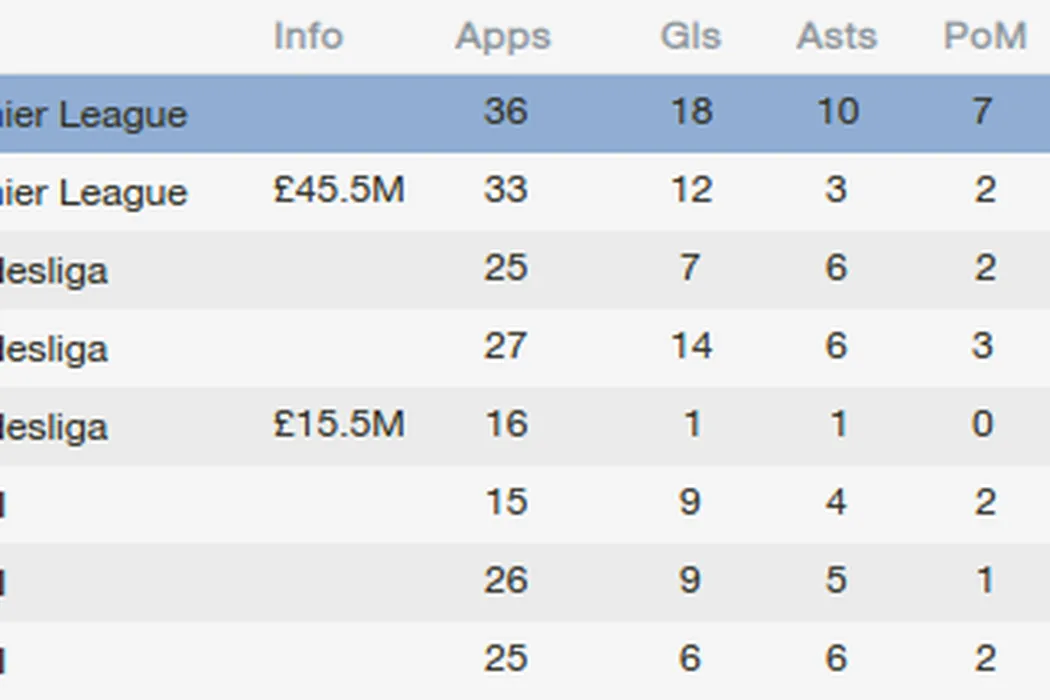This screenshot has width=1050, height=700.
Task: Click the £15.5M transfer info value
Action: [338, 424]
